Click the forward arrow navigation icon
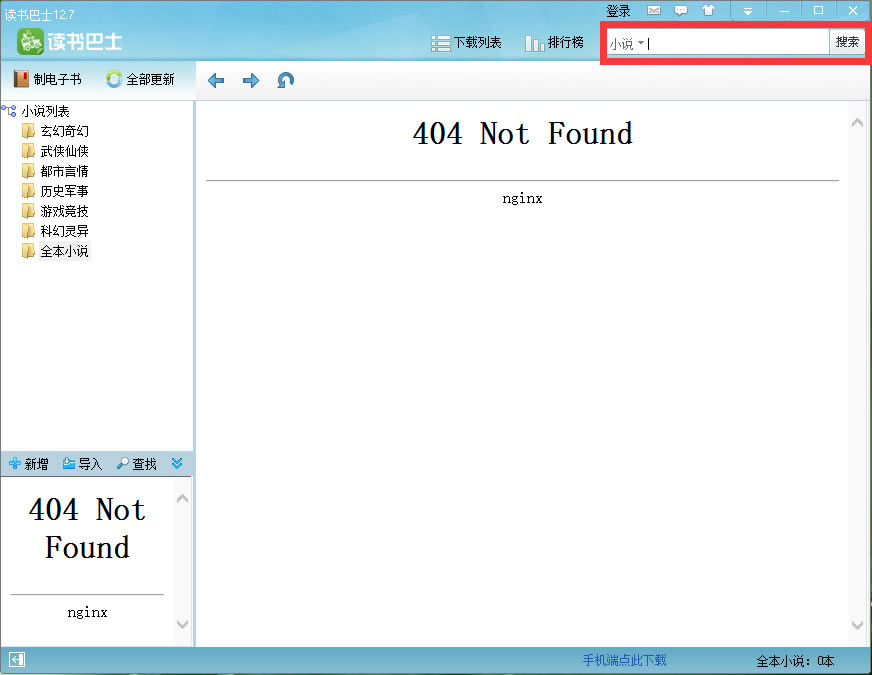The height and width of the screenshot is (675, 872). click(251, 80)
